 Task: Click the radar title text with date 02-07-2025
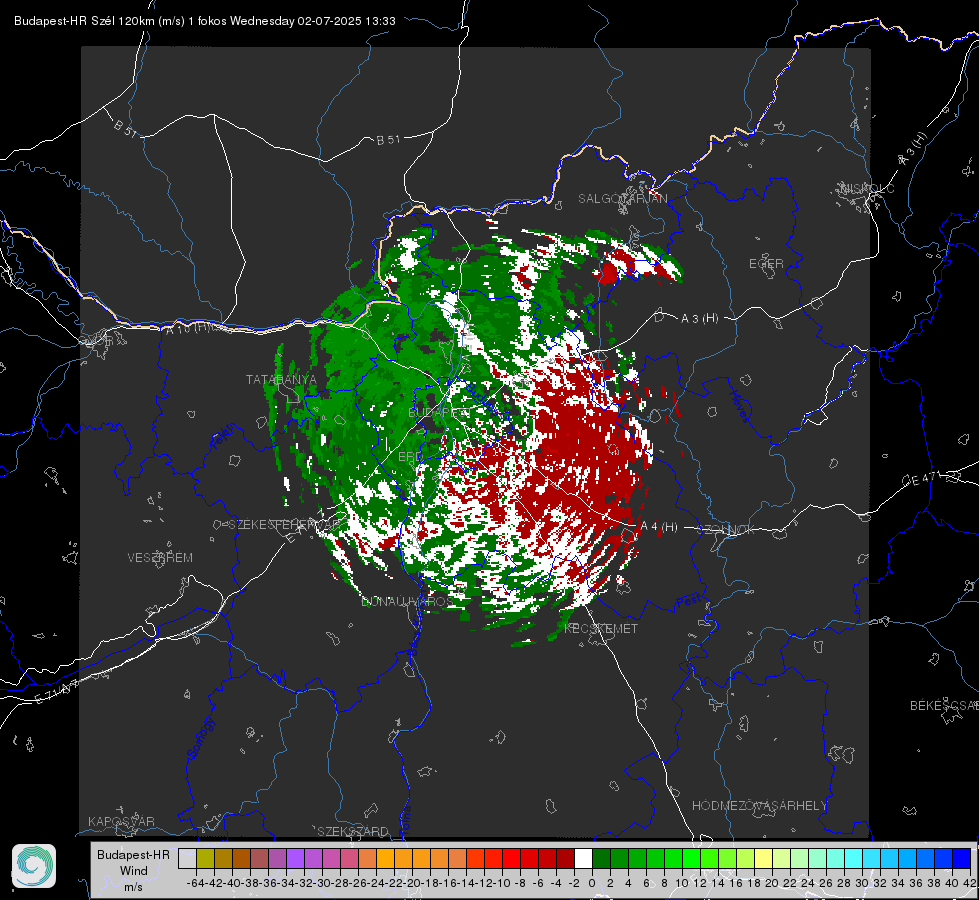pyautogui.click(x=205, y=21)
